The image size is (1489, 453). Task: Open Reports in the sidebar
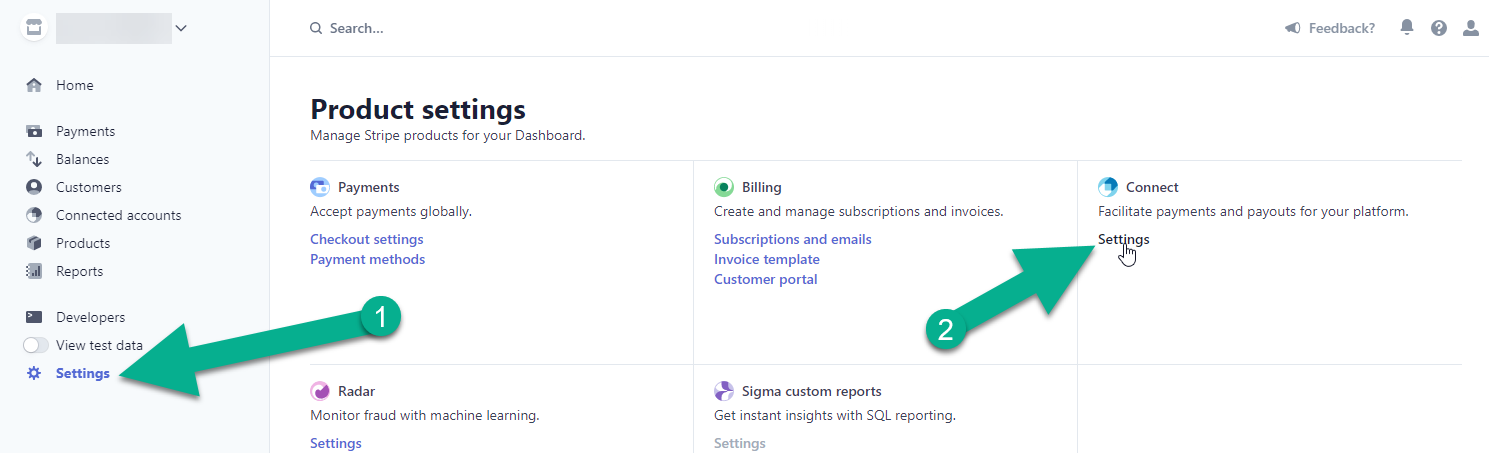(x=79, y=271)
